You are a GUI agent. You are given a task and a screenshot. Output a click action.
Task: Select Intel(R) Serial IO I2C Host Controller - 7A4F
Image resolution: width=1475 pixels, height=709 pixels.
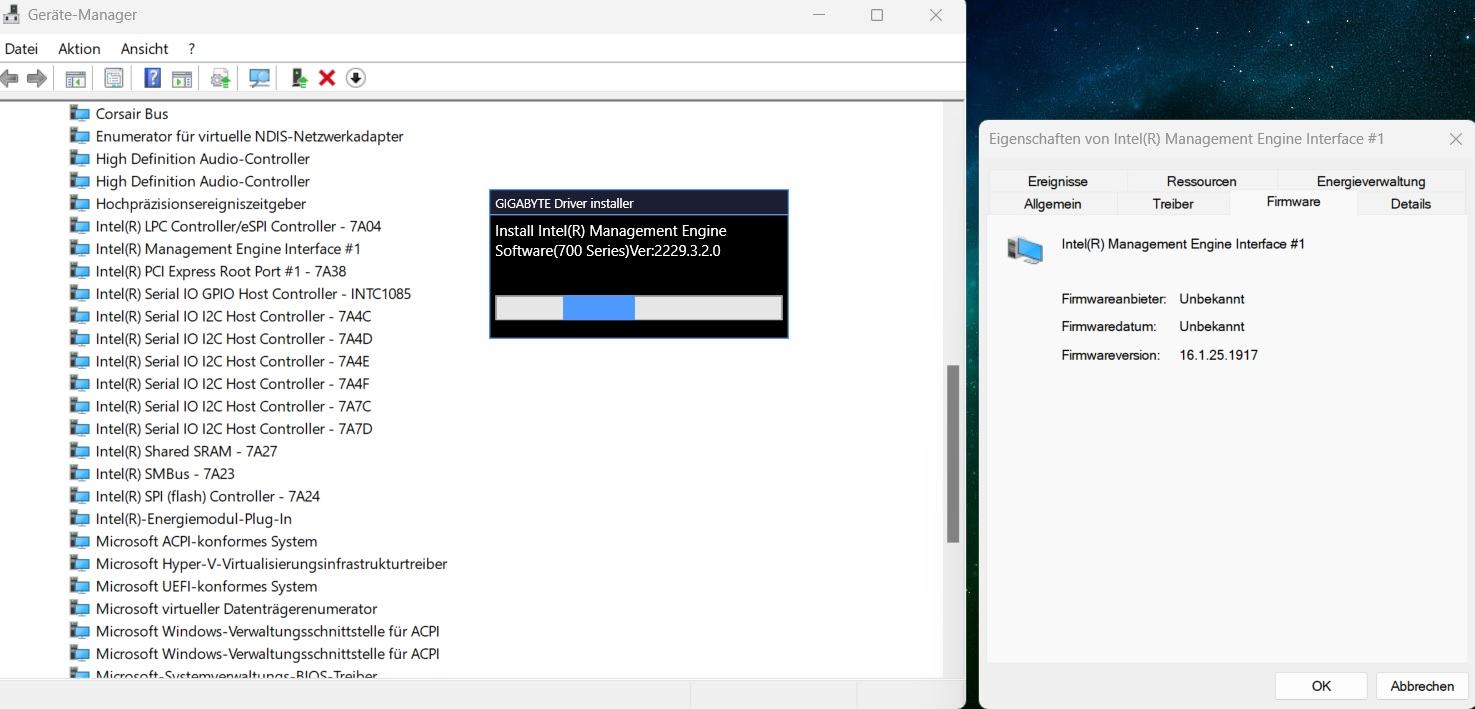[233, 383]
